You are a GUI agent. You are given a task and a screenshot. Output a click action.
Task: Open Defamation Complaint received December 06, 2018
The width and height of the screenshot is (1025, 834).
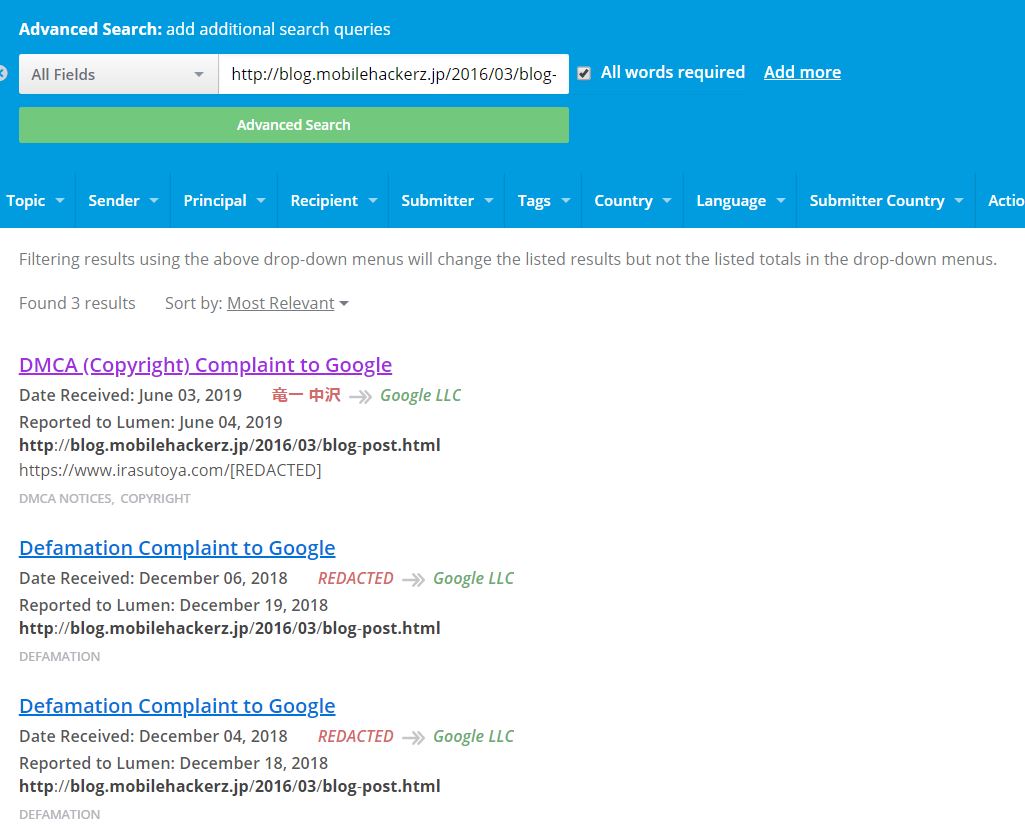(x=177, y=548)
